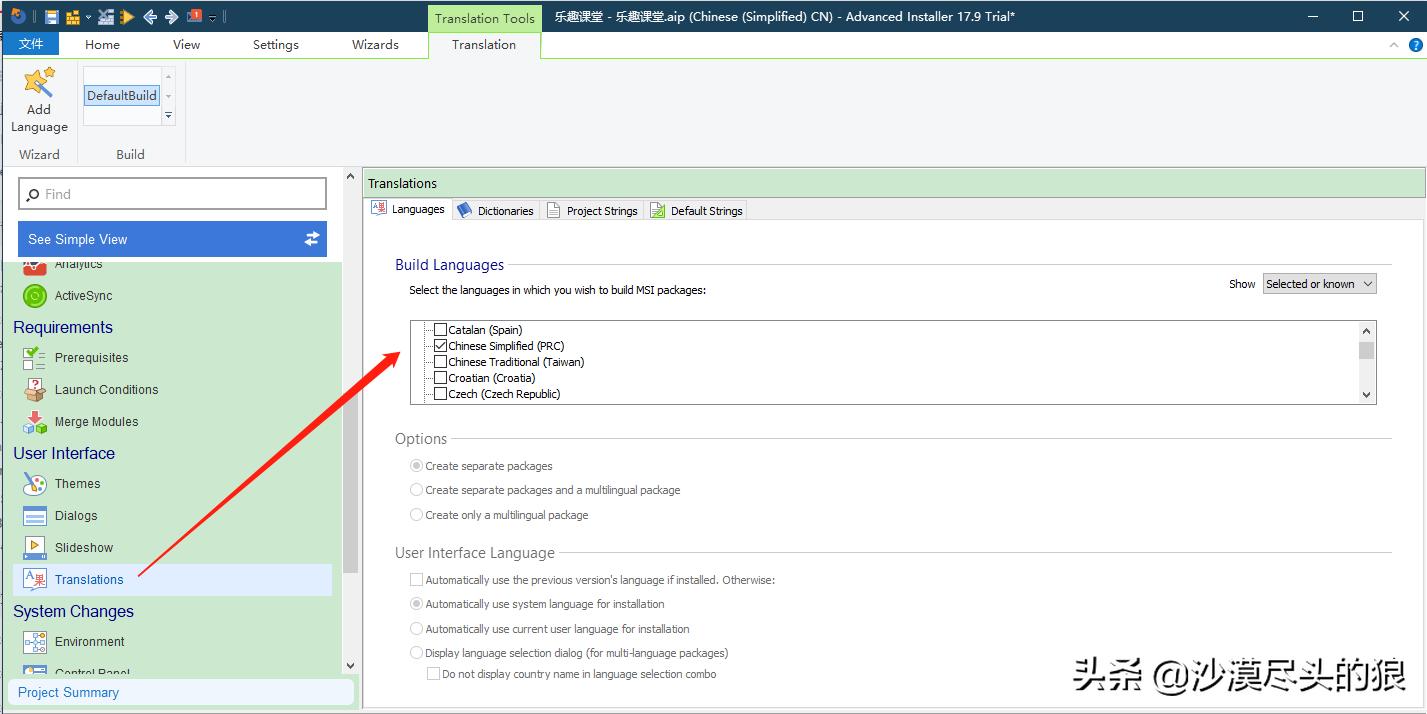
Task: Open the Prerequisites page icon
Action: (35, 358)
